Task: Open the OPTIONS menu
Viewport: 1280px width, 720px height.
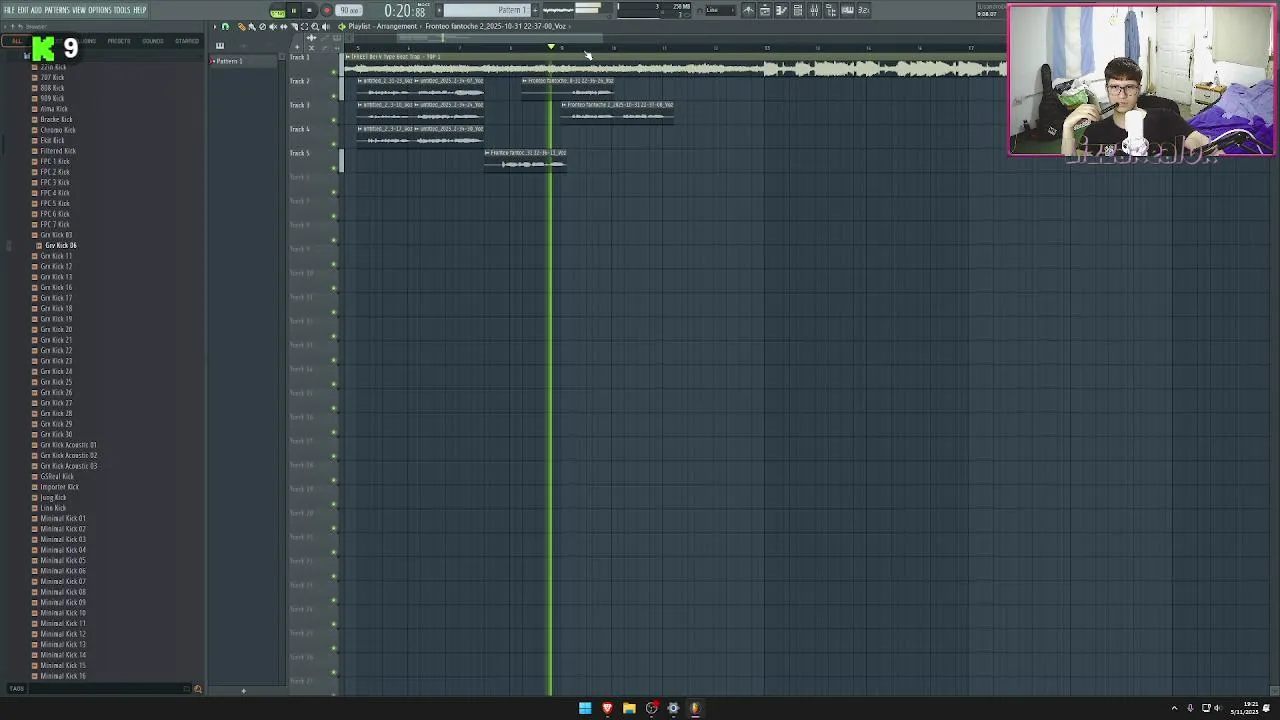Action: (x=99, y=10)
